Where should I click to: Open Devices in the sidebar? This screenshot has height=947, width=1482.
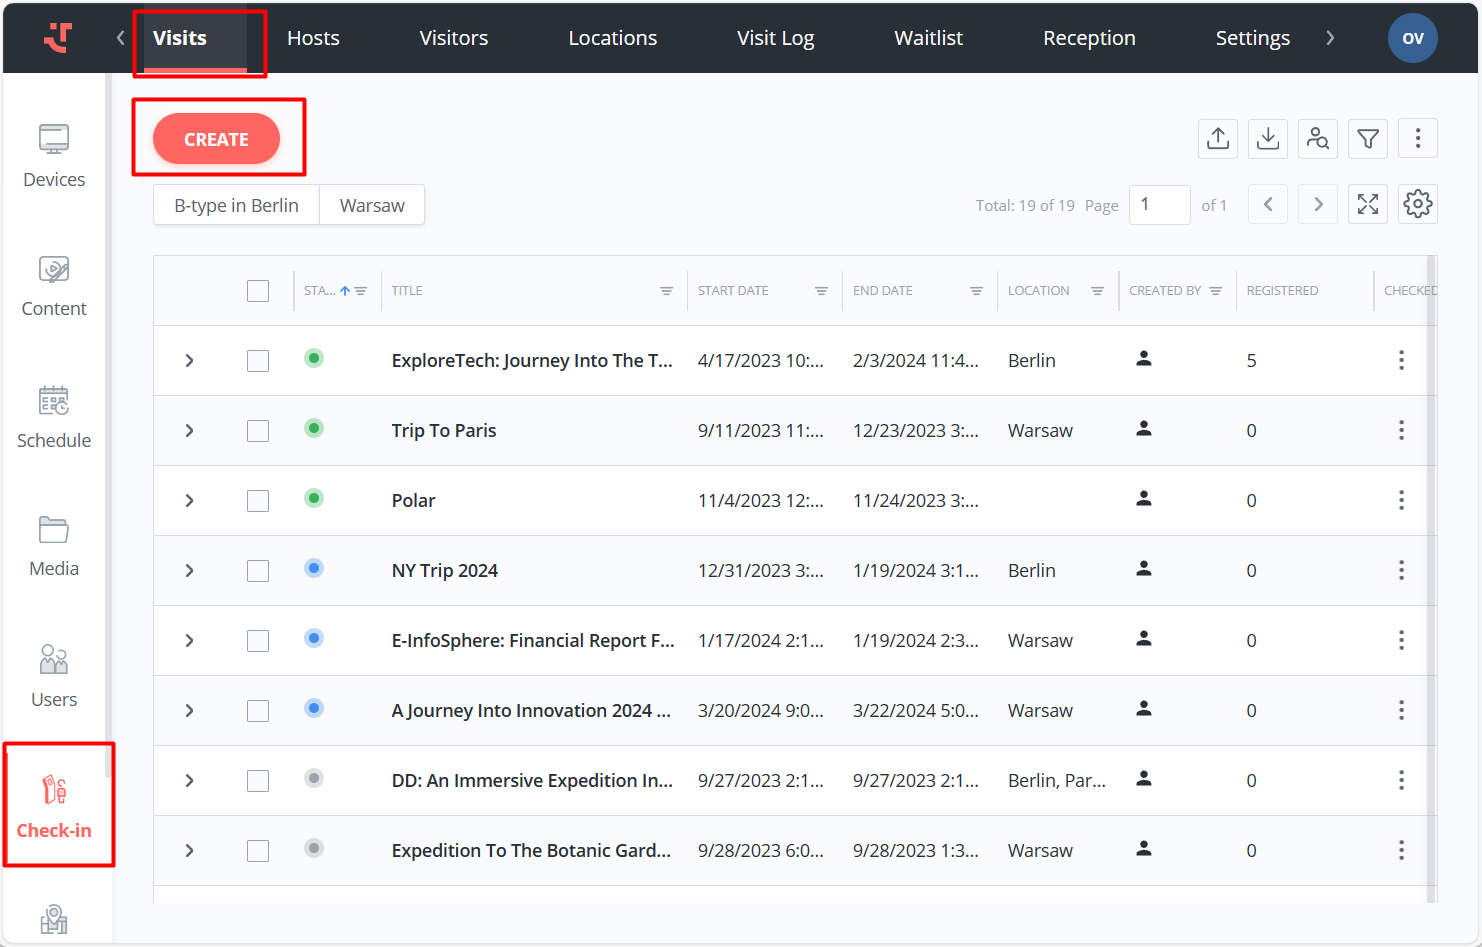(54, 156)
